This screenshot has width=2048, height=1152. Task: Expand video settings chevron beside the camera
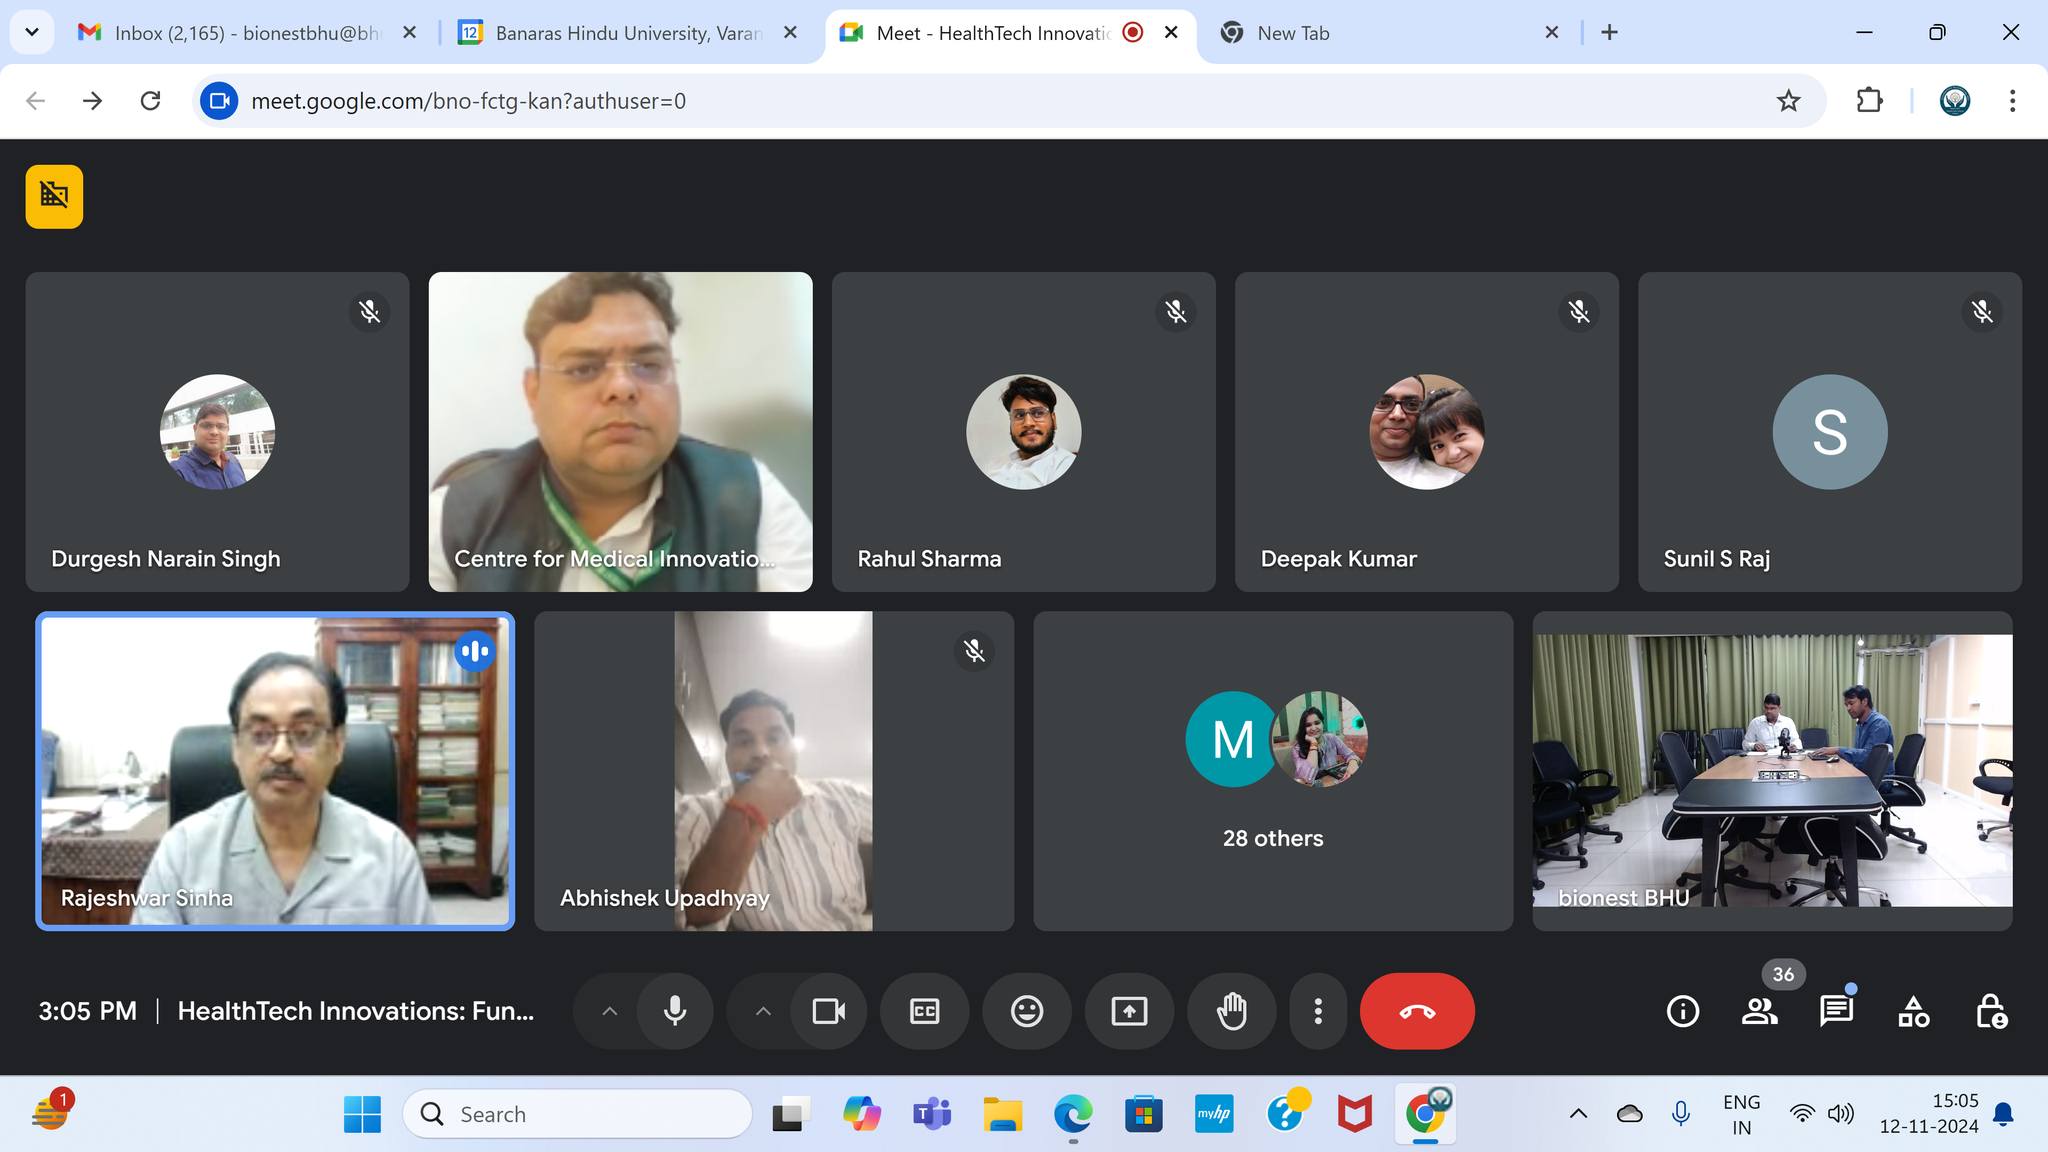pyautogui.click(x=763, y=1011)
